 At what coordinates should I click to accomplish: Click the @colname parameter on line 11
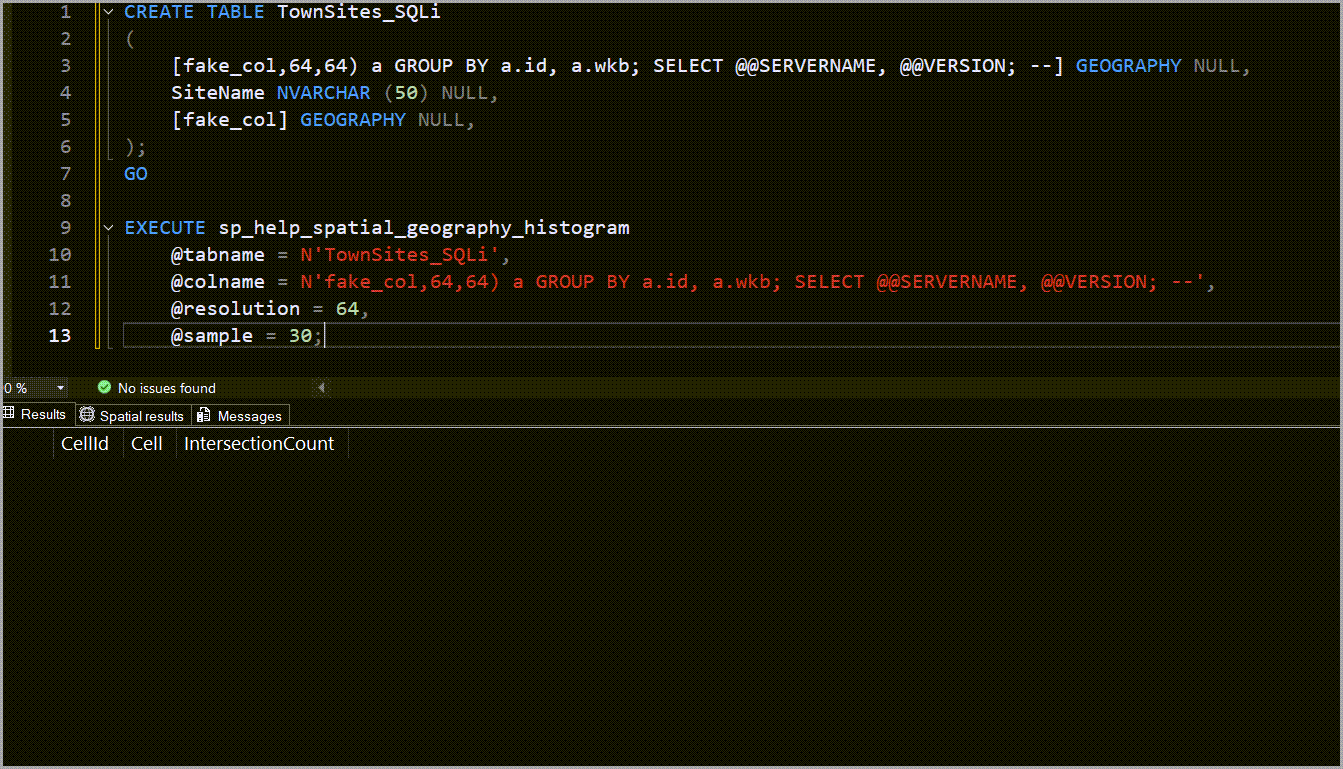point(218,282)
